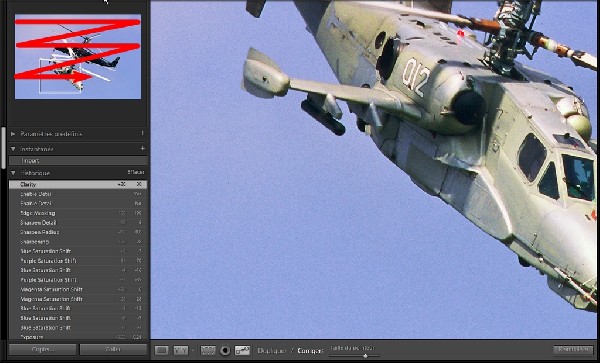The width and height of the screenshot is (600, 363).
Task: Toggle the Dupliquer clone mode
Action: click(x=272, y=350)
